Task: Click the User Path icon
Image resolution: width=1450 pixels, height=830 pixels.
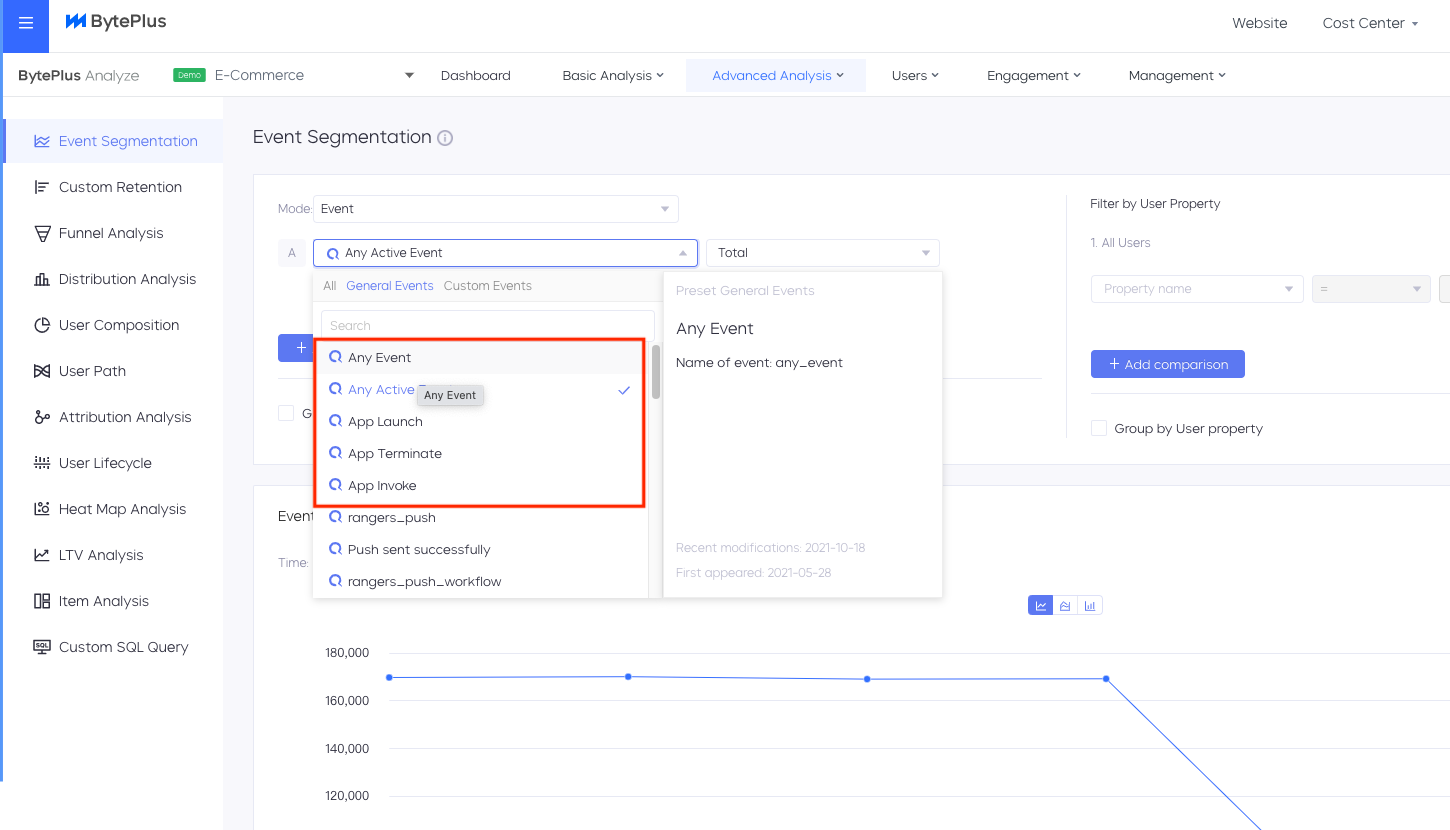Action: [42, 371]
